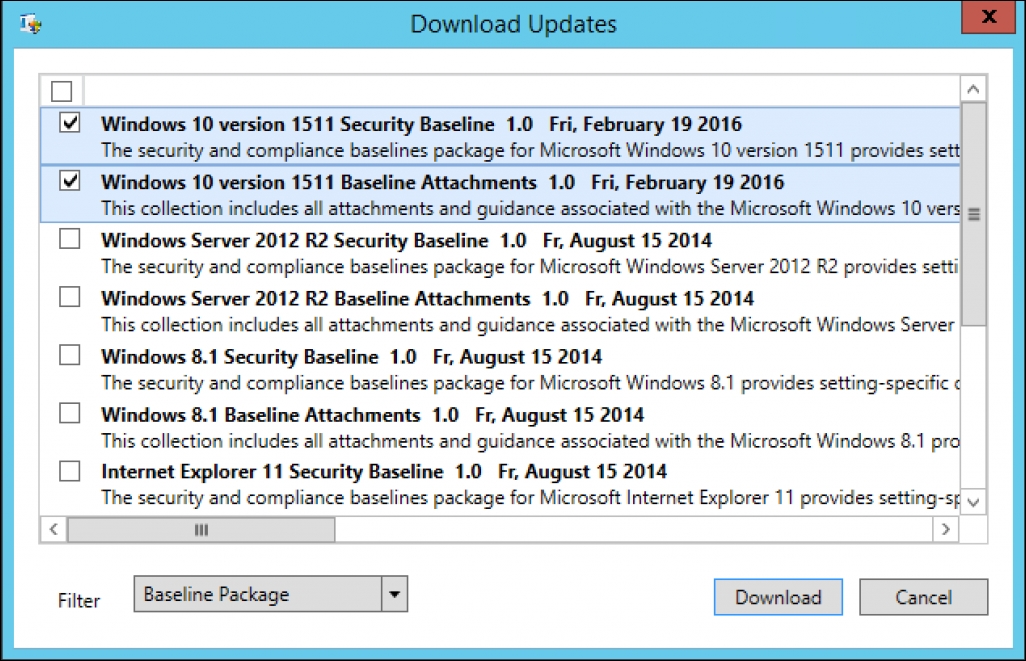
Task: Click description of Windows Server 2012 R2 Security Baseline
Action: pyautogui.click(x=530, y=267)
